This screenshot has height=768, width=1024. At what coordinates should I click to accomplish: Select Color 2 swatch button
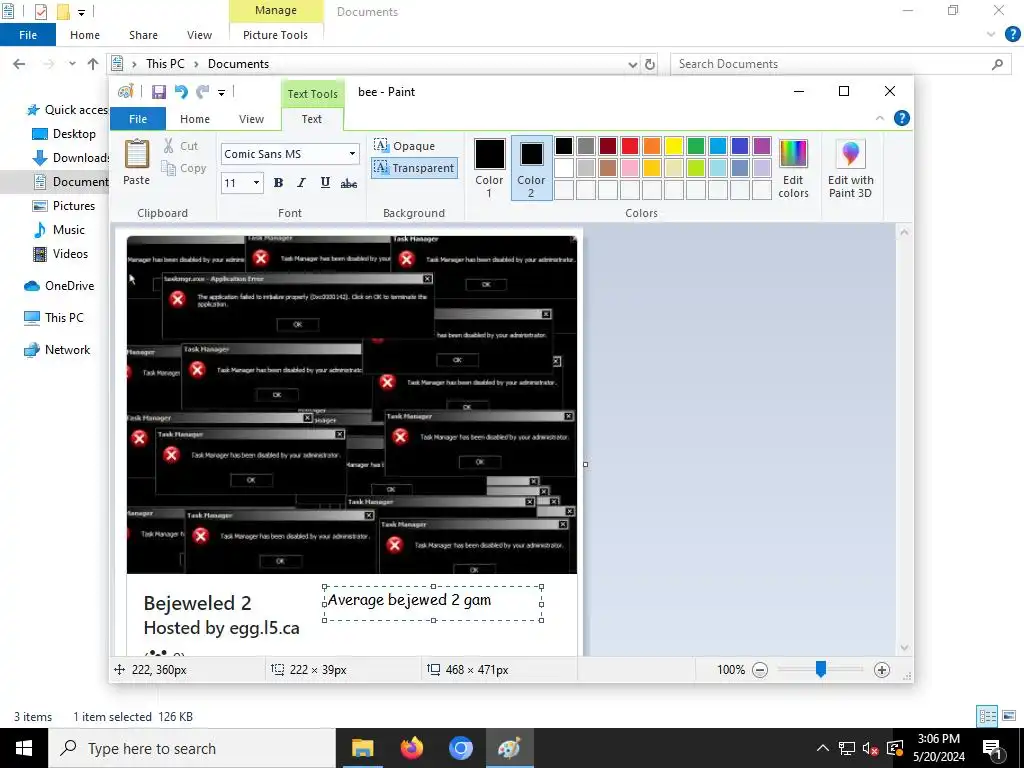[x=531, y=168]
